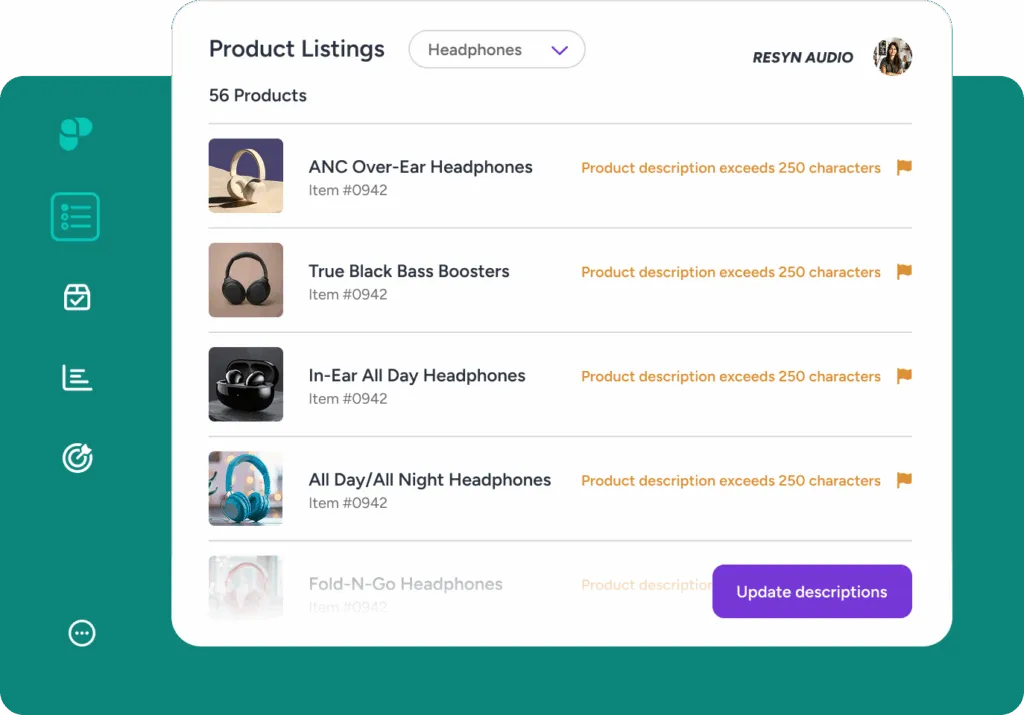Open the target goals sidebar icon
The height and width of the screenshot is (715, 1024).
coord(77,458)
